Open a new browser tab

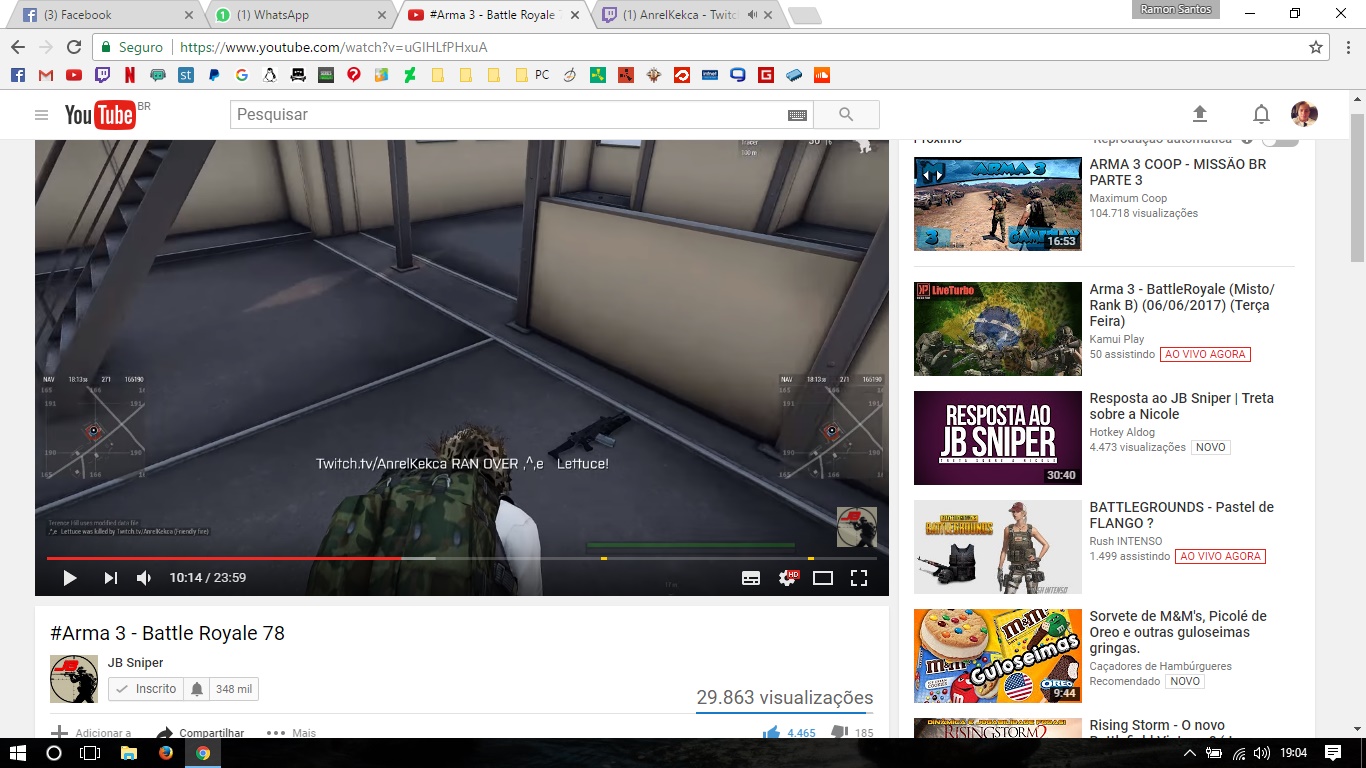pos(804,15)
